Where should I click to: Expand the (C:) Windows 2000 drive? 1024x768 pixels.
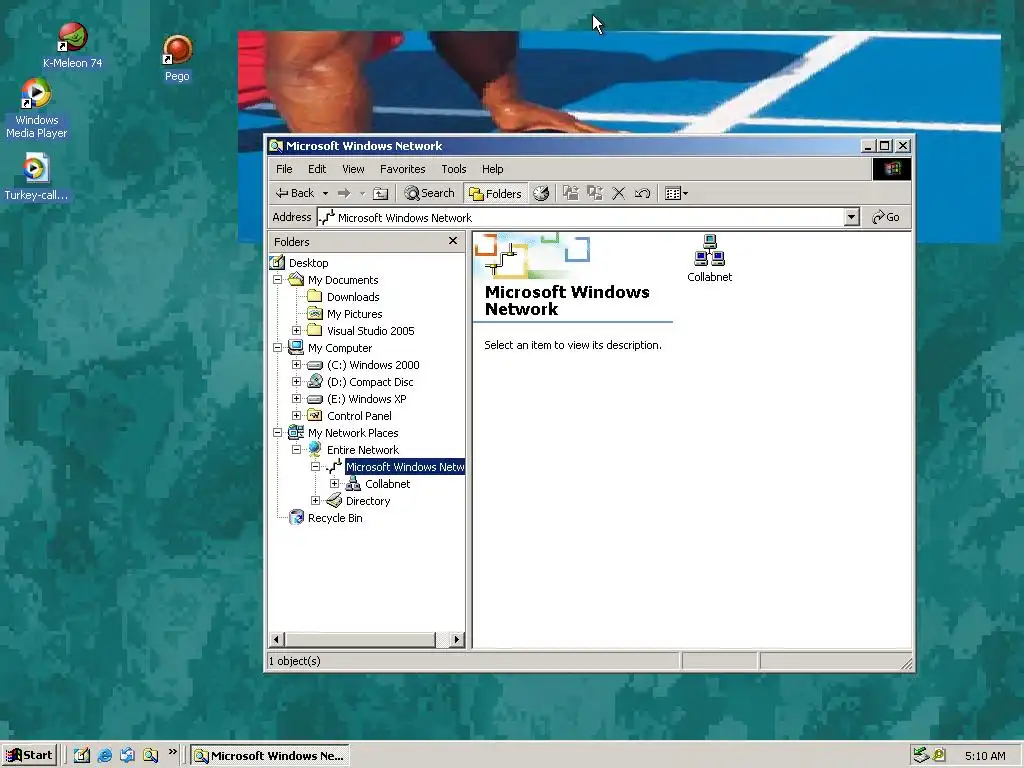click(x=296, y=364)
